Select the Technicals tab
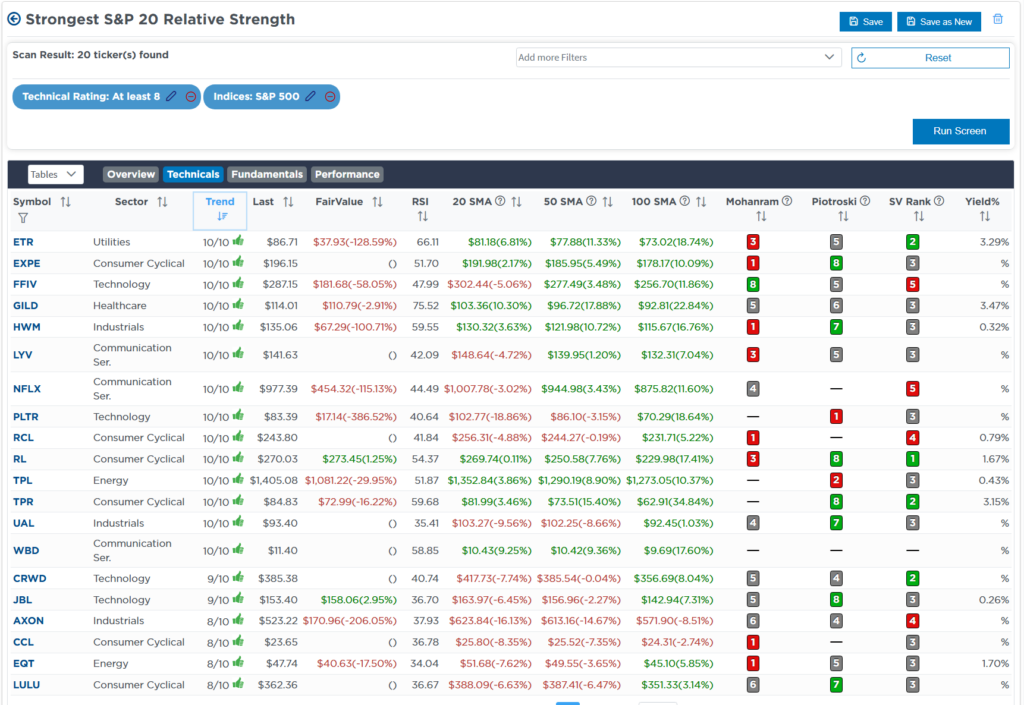Viewport: 1024px width, 705px height. click(193, 174)
